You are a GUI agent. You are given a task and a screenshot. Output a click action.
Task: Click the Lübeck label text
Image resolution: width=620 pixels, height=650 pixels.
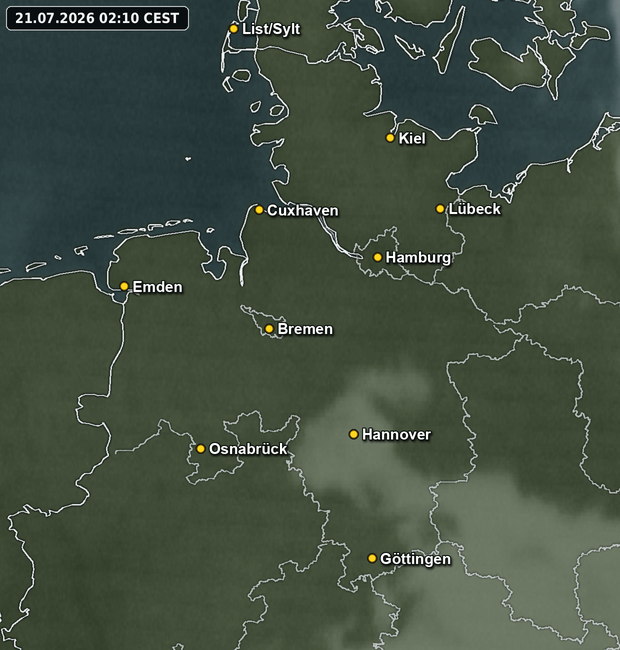tap(475, 209)
